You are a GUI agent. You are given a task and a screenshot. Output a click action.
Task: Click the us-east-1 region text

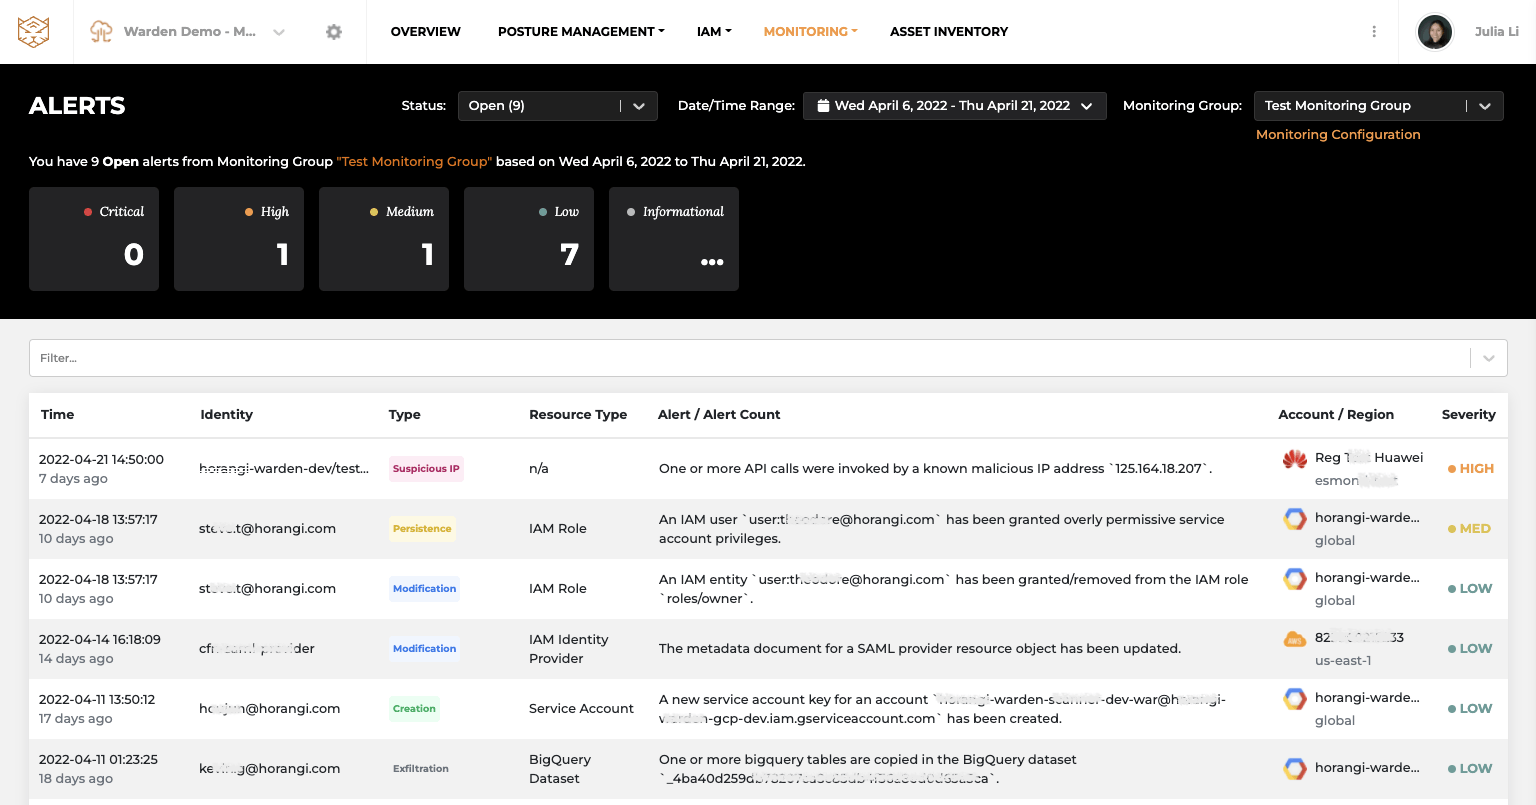click(x=1343, y=660)
